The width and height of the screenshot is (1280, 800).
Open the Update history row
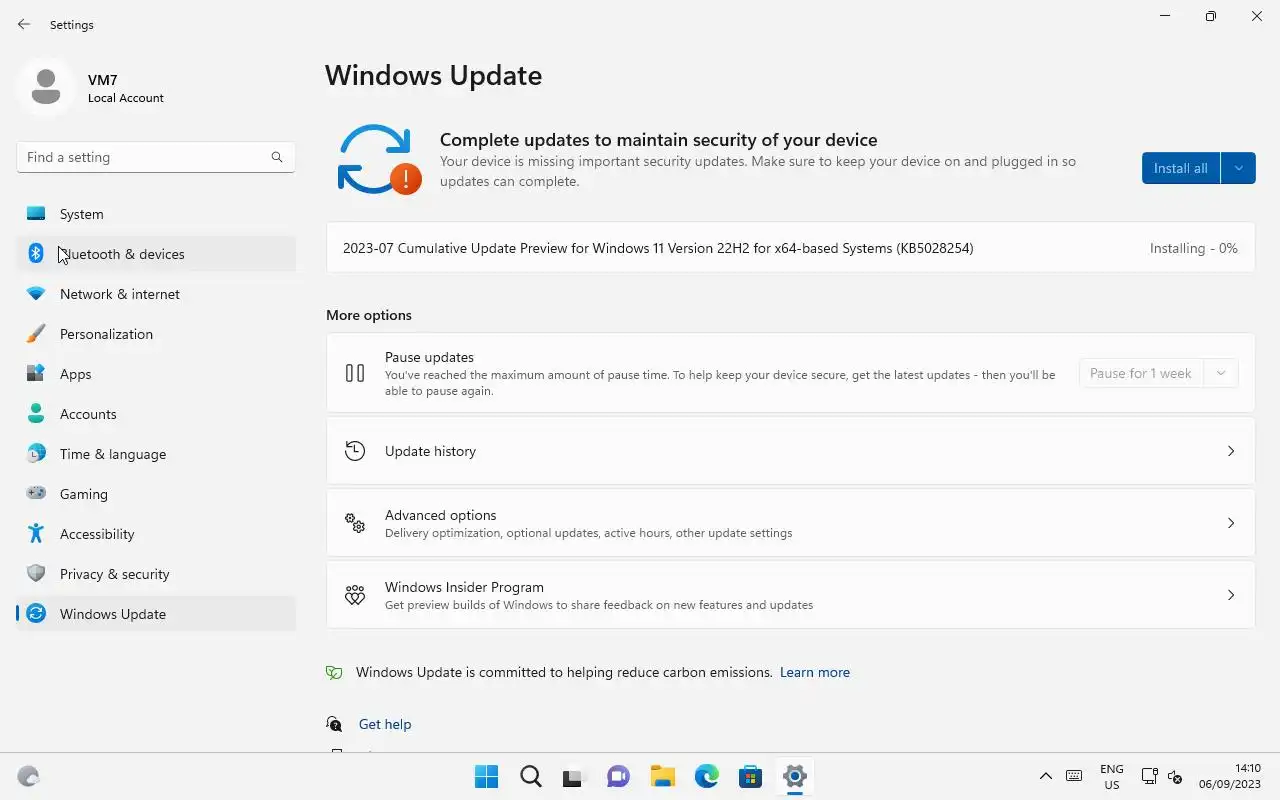pos(790,451)
